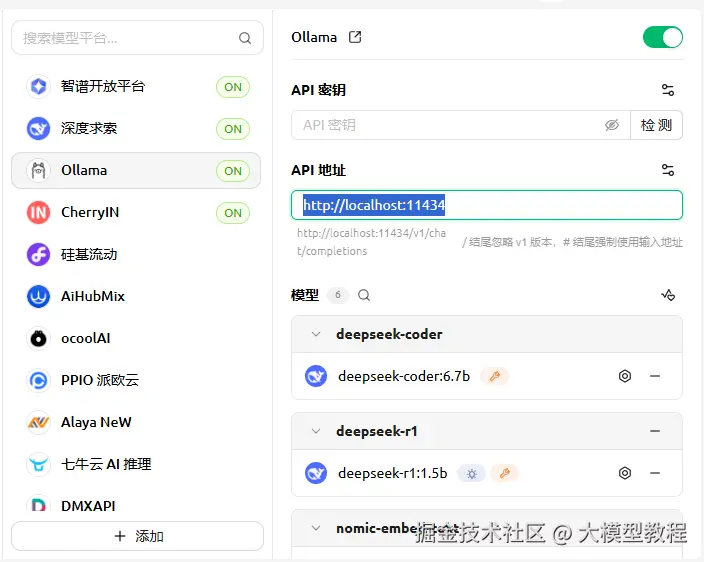The width and height of the screenshot is (704, 562).
Task: Click the Alaya NeW provider logo
Action: (39, 422)
